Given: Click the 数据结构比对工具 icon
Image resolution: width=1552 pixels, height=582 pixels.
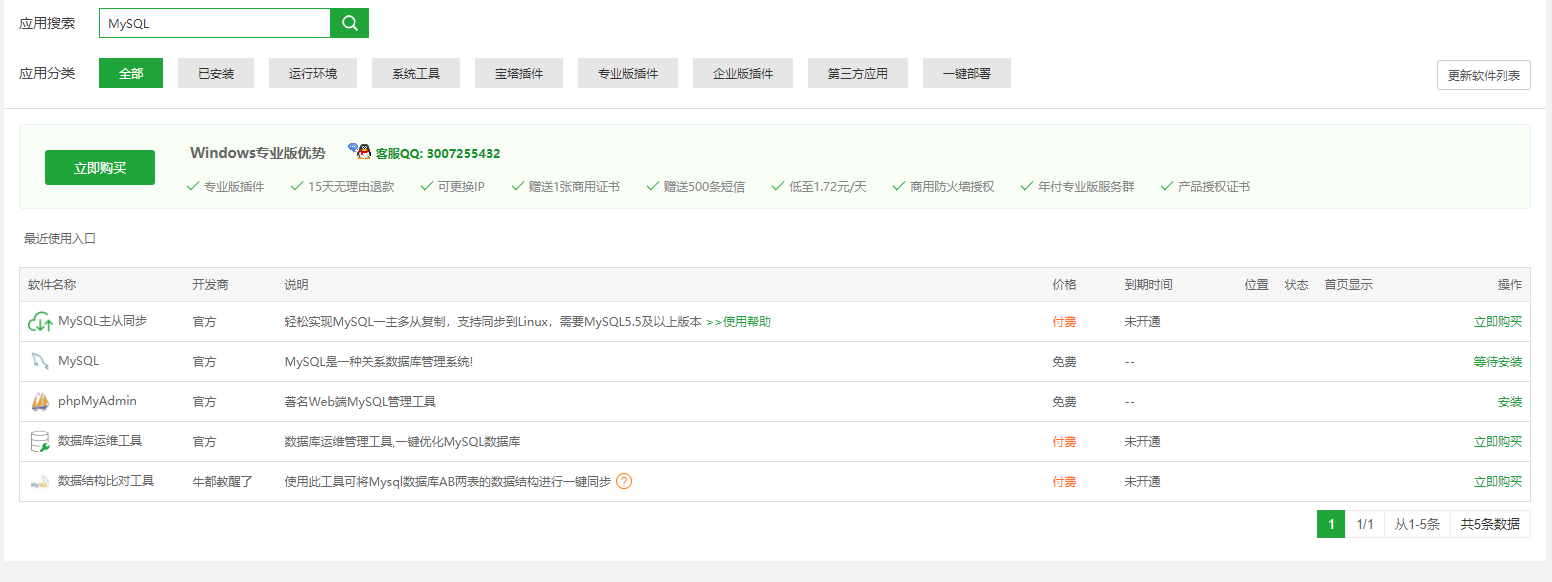Looking at the screenshot, I should [x=40, y=482].
